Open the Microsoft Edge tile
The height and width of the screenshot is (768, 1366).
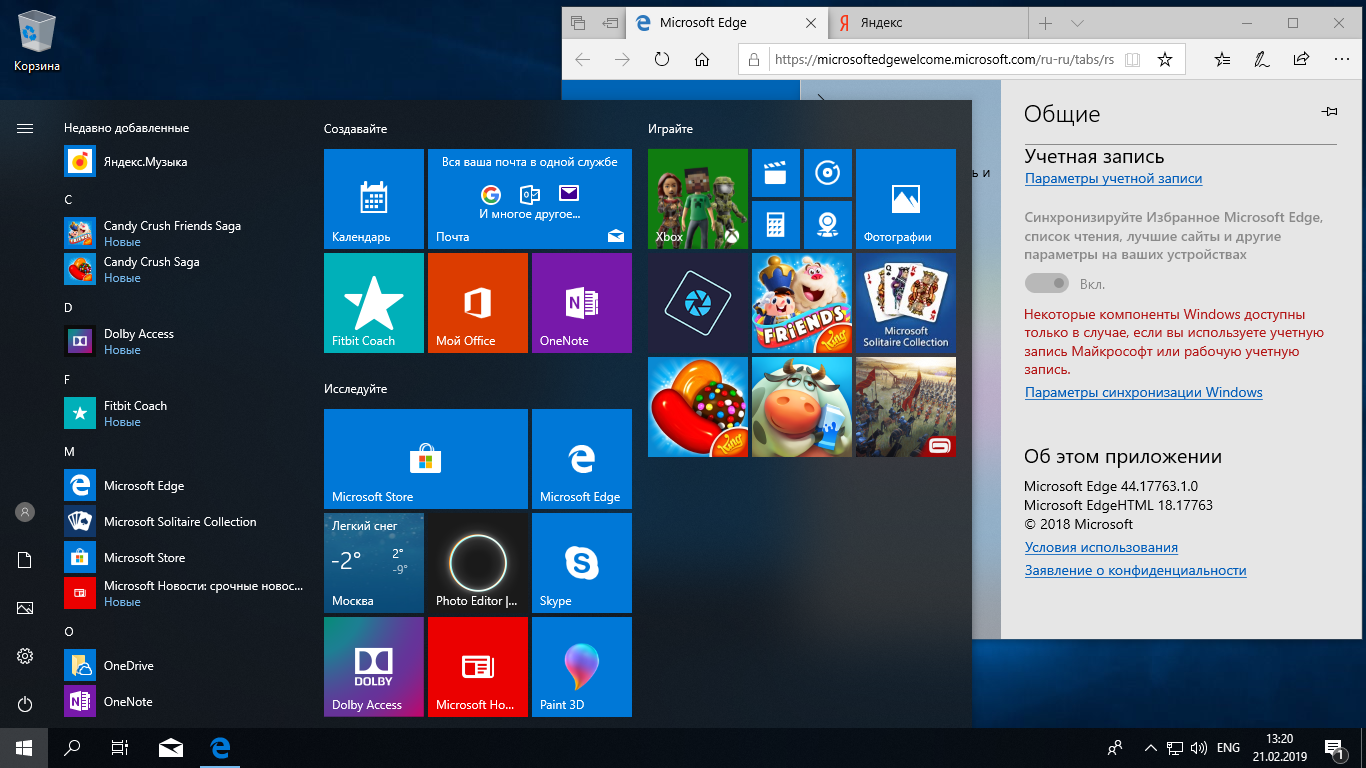point(582,459)
